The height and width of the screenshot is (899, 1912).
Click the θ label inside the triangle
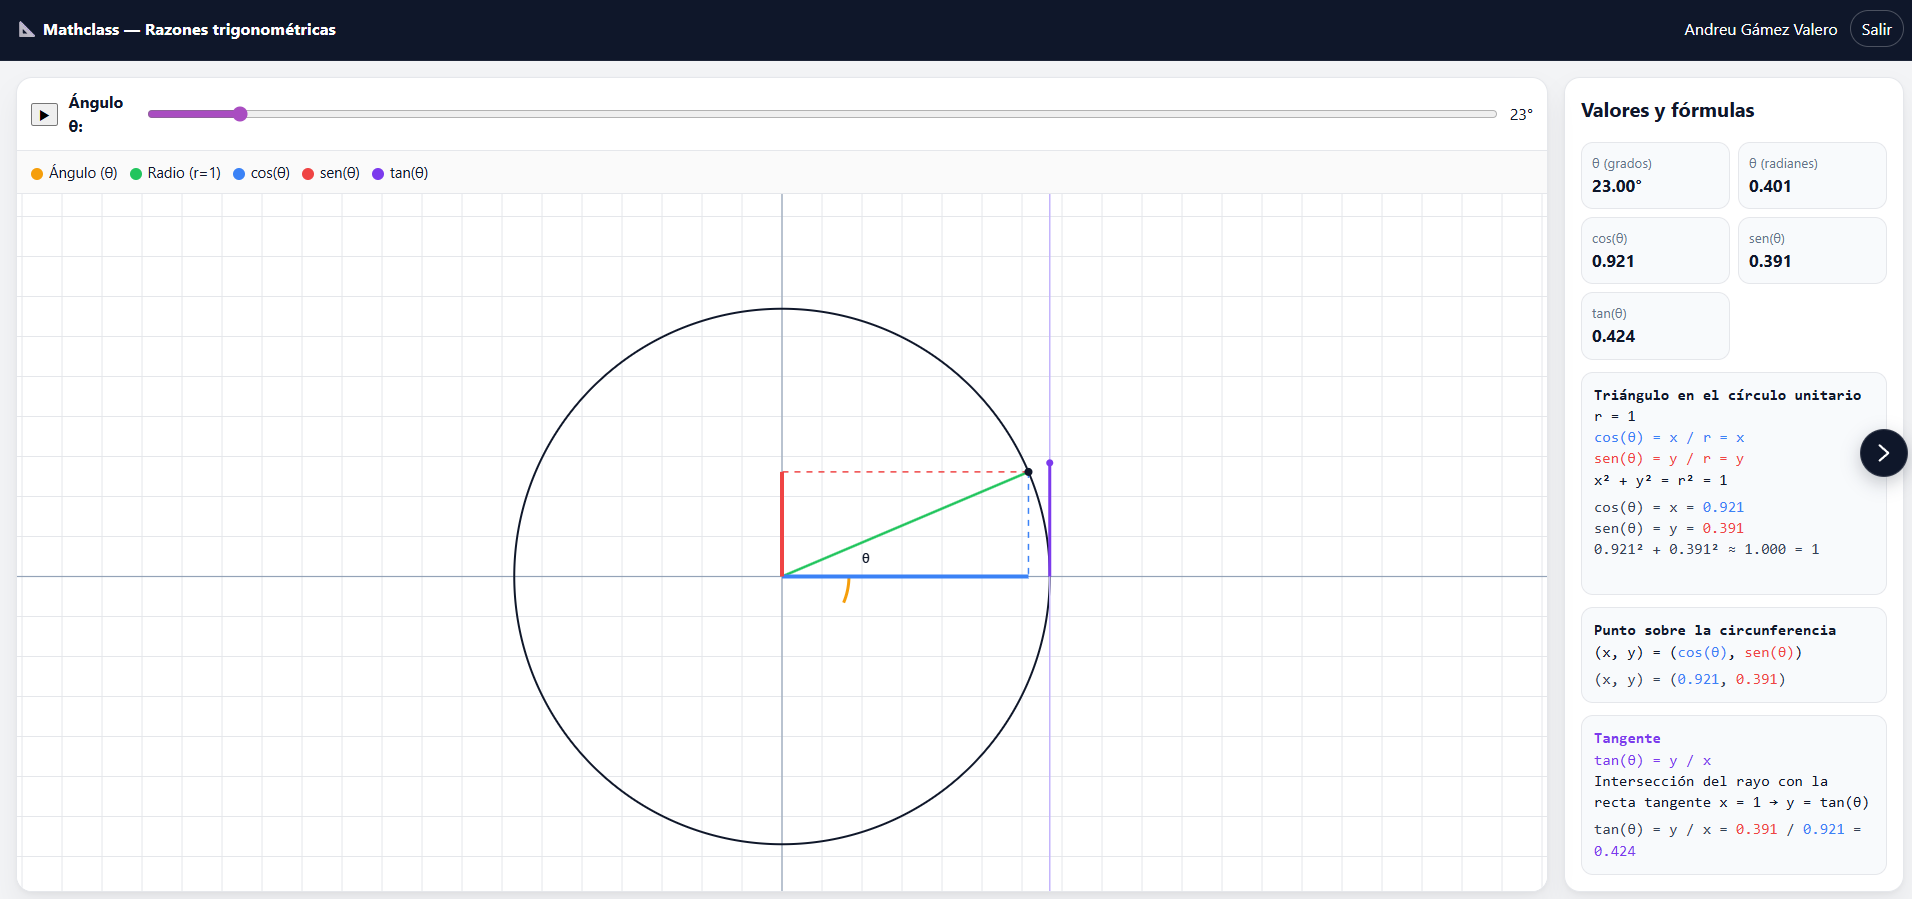(x=866, y=558)
